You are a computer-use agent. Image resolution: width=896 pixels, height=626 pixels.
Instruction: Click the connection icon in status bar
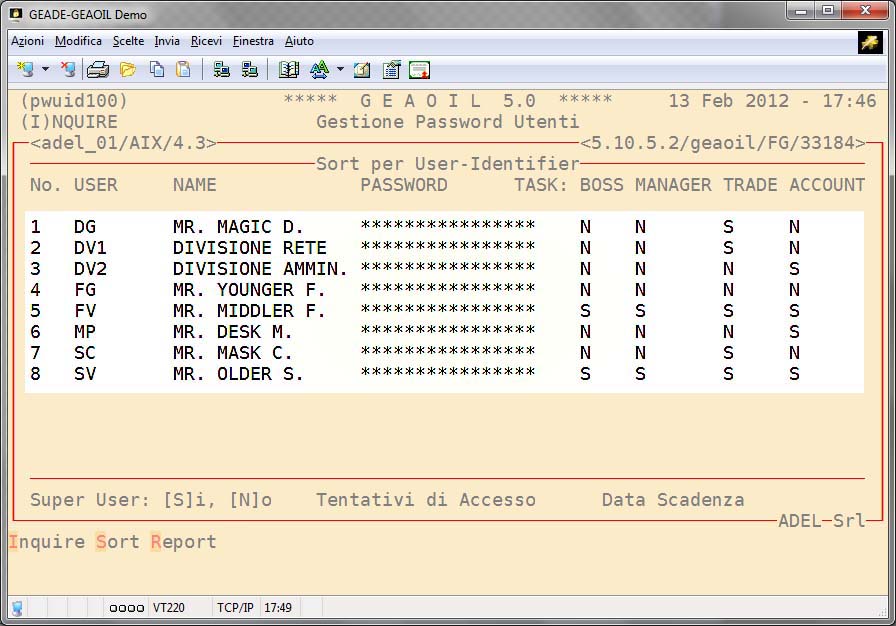tap(17, 608)
